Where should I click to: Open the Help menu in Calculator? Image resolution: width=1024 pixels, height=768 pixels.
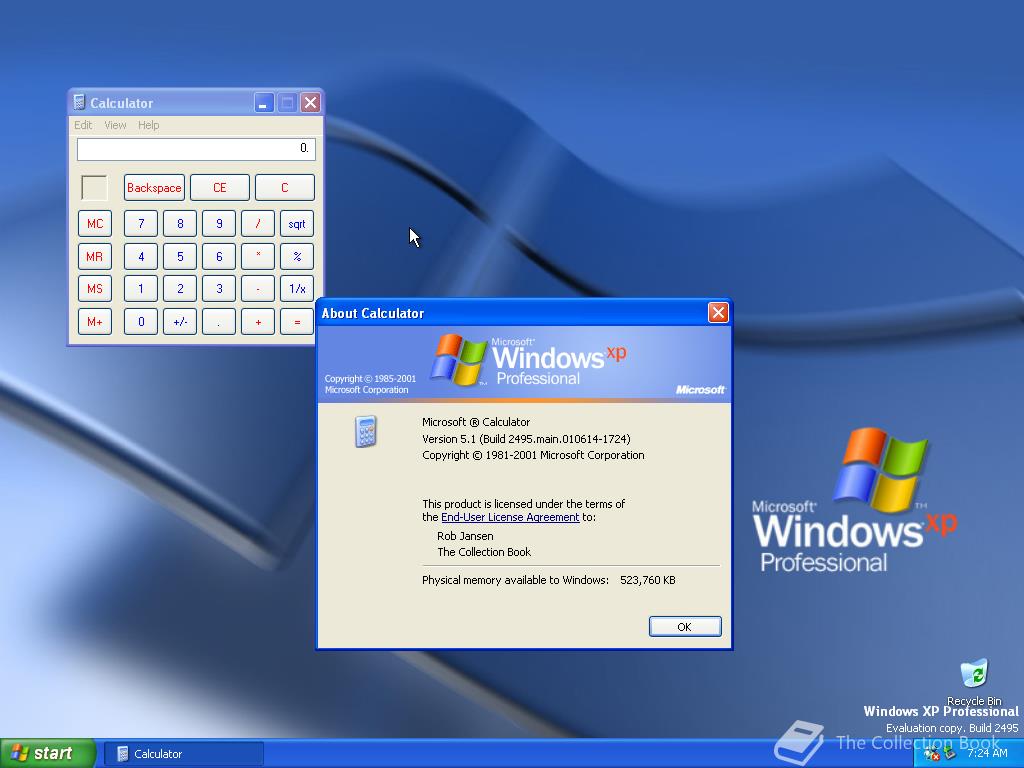pos(148,125)
